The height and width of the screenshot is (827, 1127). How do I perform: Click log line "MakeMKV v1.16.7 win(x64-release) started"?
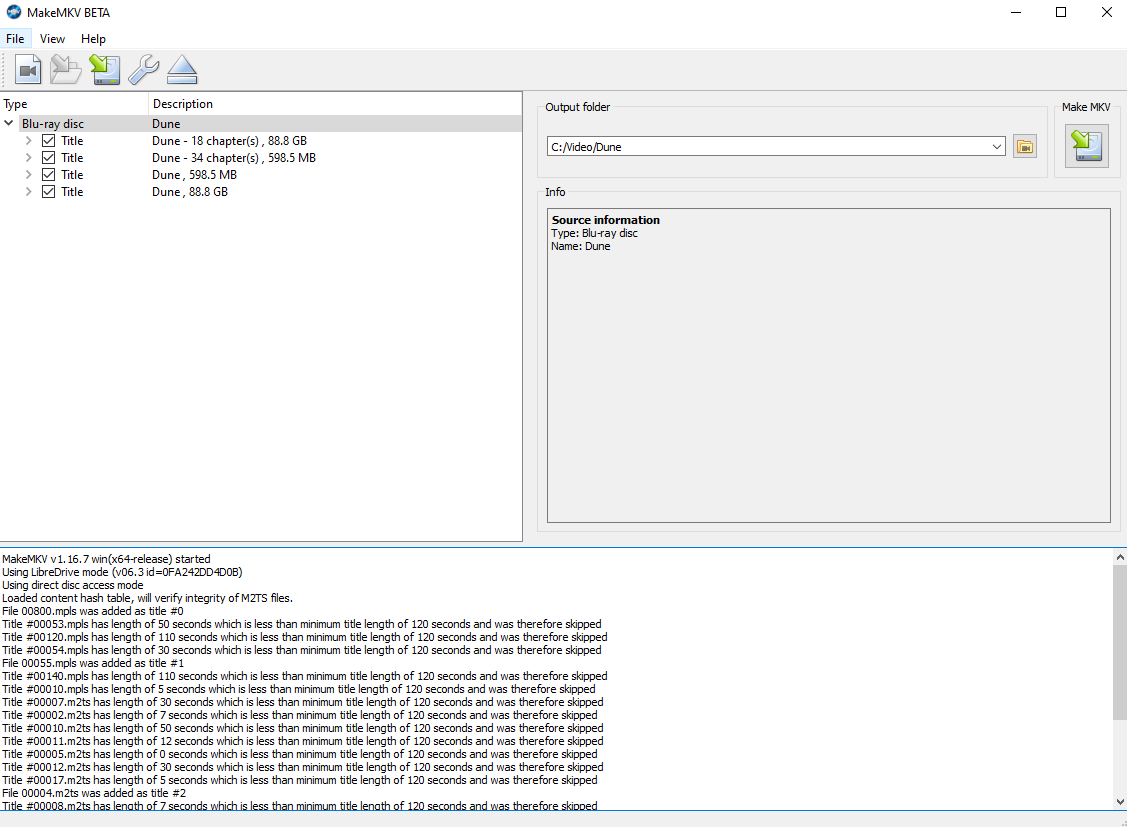(106, 559)
